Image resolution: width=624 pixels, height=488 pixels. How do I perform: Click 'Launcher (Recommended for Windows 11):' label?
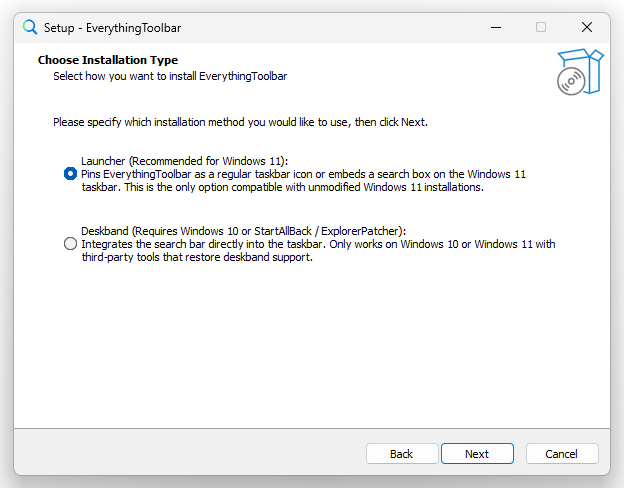(x=184, y=161)
